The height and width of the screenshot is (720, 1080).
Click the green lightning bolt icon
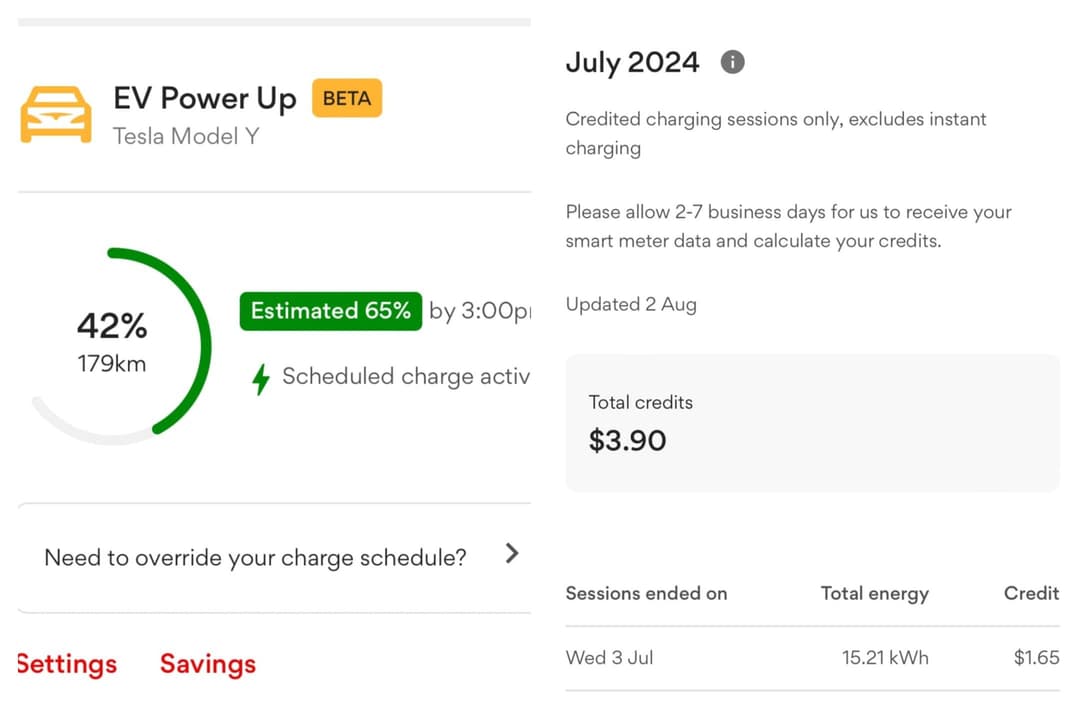tap(261, 379)
